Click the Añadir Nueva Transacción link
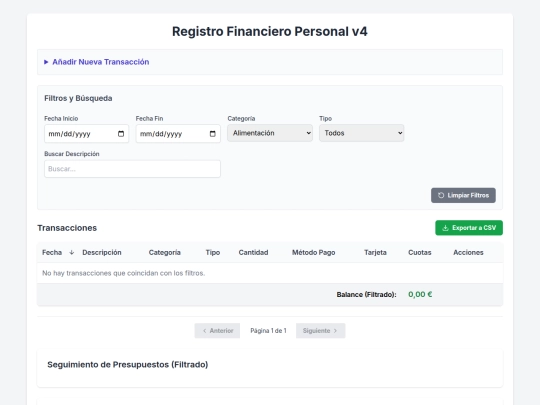The width and height of the screenshot is (540, 405). click(x=101, y=62)
